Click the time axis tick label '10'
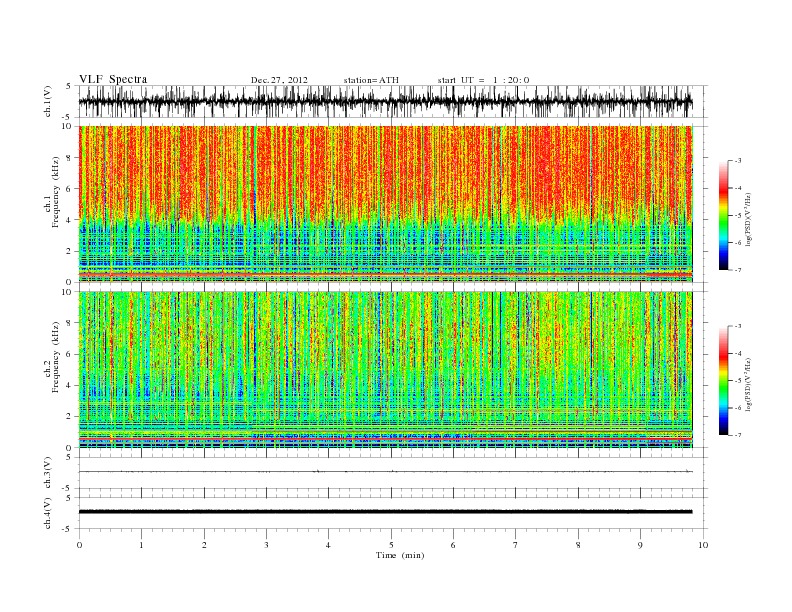This screenshot has width=792, height=612. 703,545
